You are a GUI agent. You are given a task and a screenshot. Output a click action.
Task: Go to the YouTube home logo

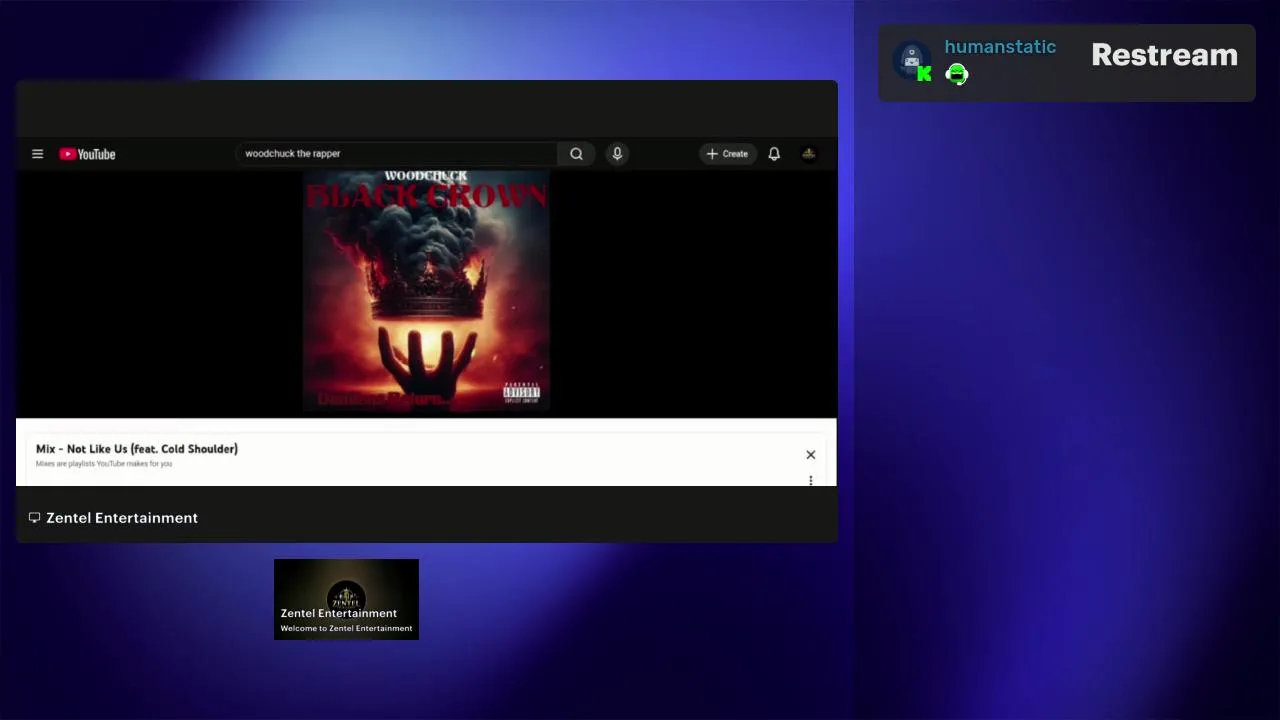[87, 154]
